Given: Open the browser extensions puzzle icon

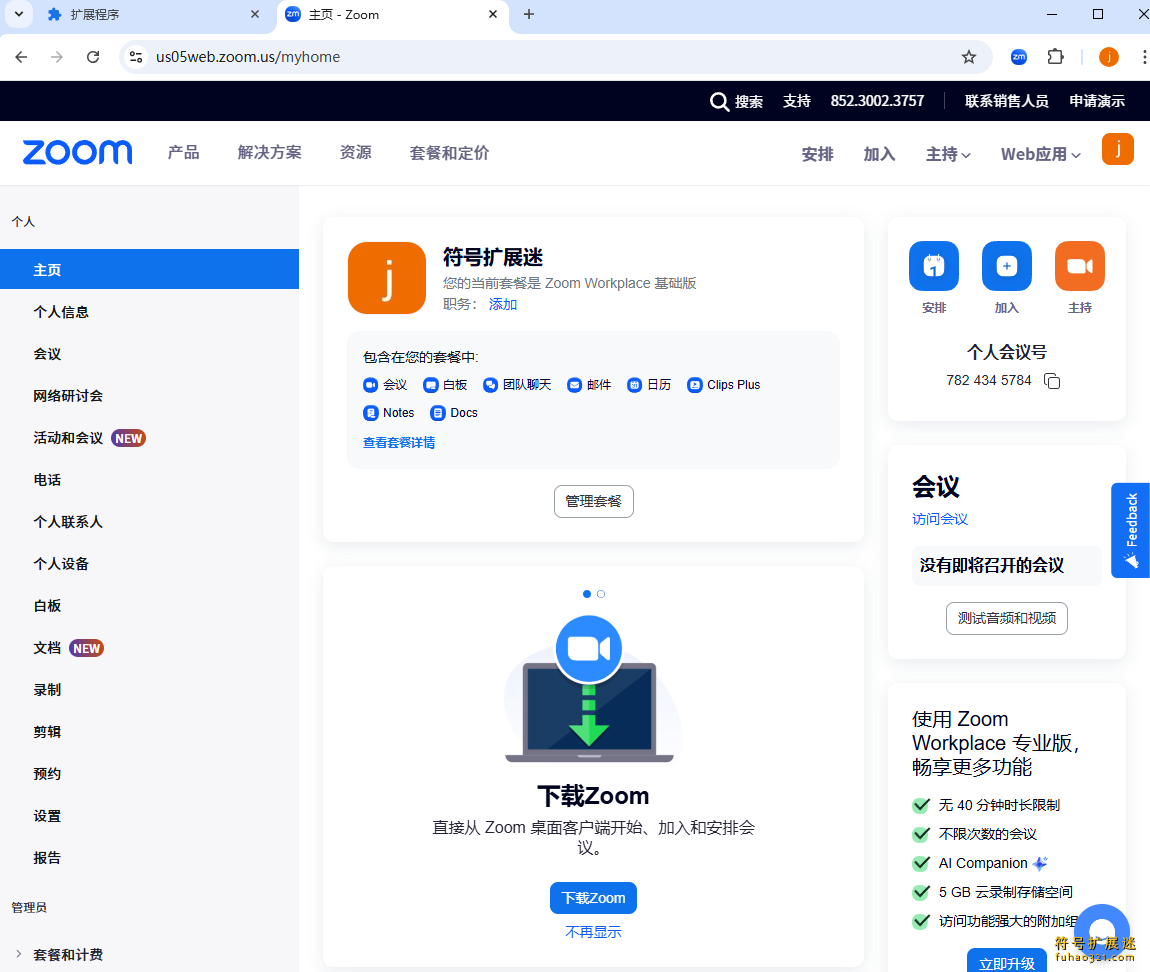Looking at the screenshot, I should [1055, 56].
